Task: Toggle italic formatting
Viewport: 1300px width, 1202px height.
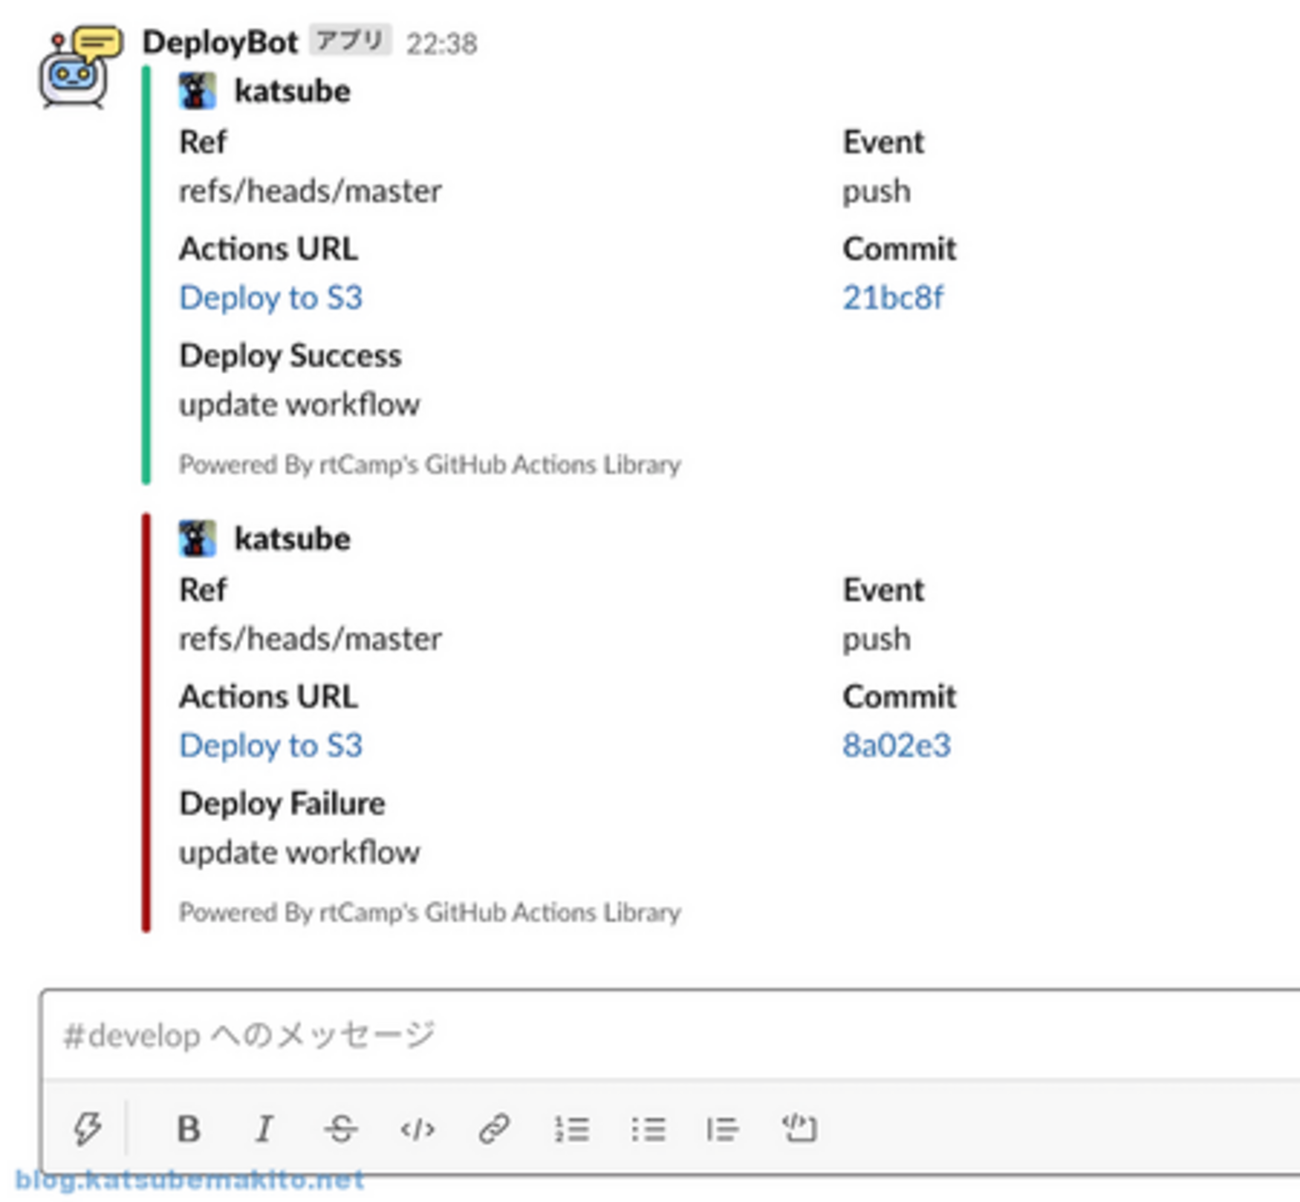Action: coord(264,1129)
